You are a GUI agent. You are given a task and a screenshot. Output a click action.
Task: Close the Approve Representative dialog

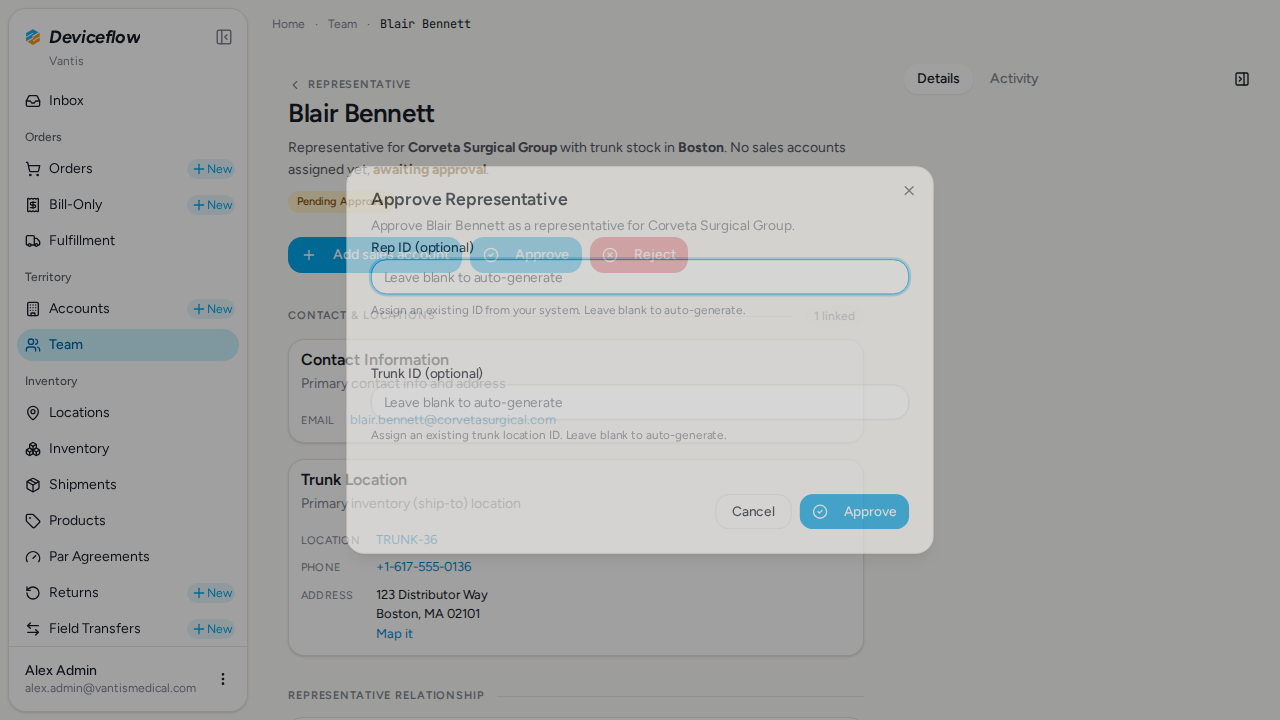(909, 191)
